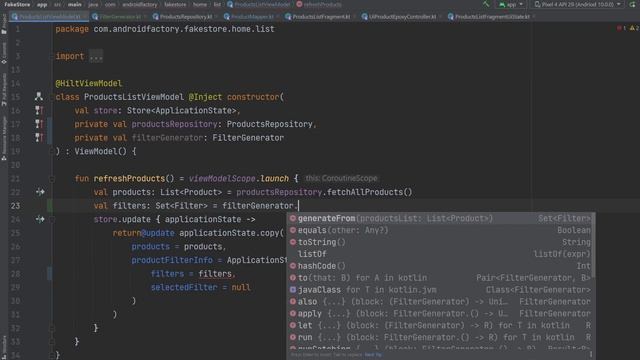Select generateFrom completion suggestion
The height and width of the screenshot is (360, 640).
[x=440, y=218]
